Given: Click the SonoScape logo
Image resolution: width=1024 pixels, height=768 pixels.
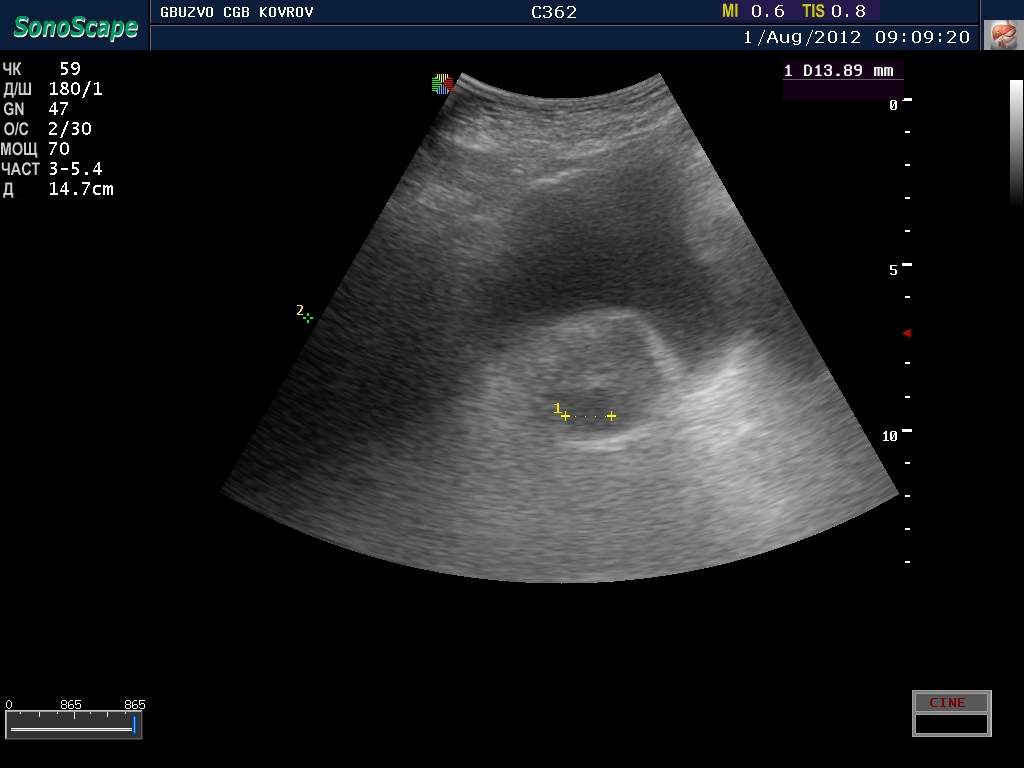Looking at the screenshot, I should (x=75, y=27).
